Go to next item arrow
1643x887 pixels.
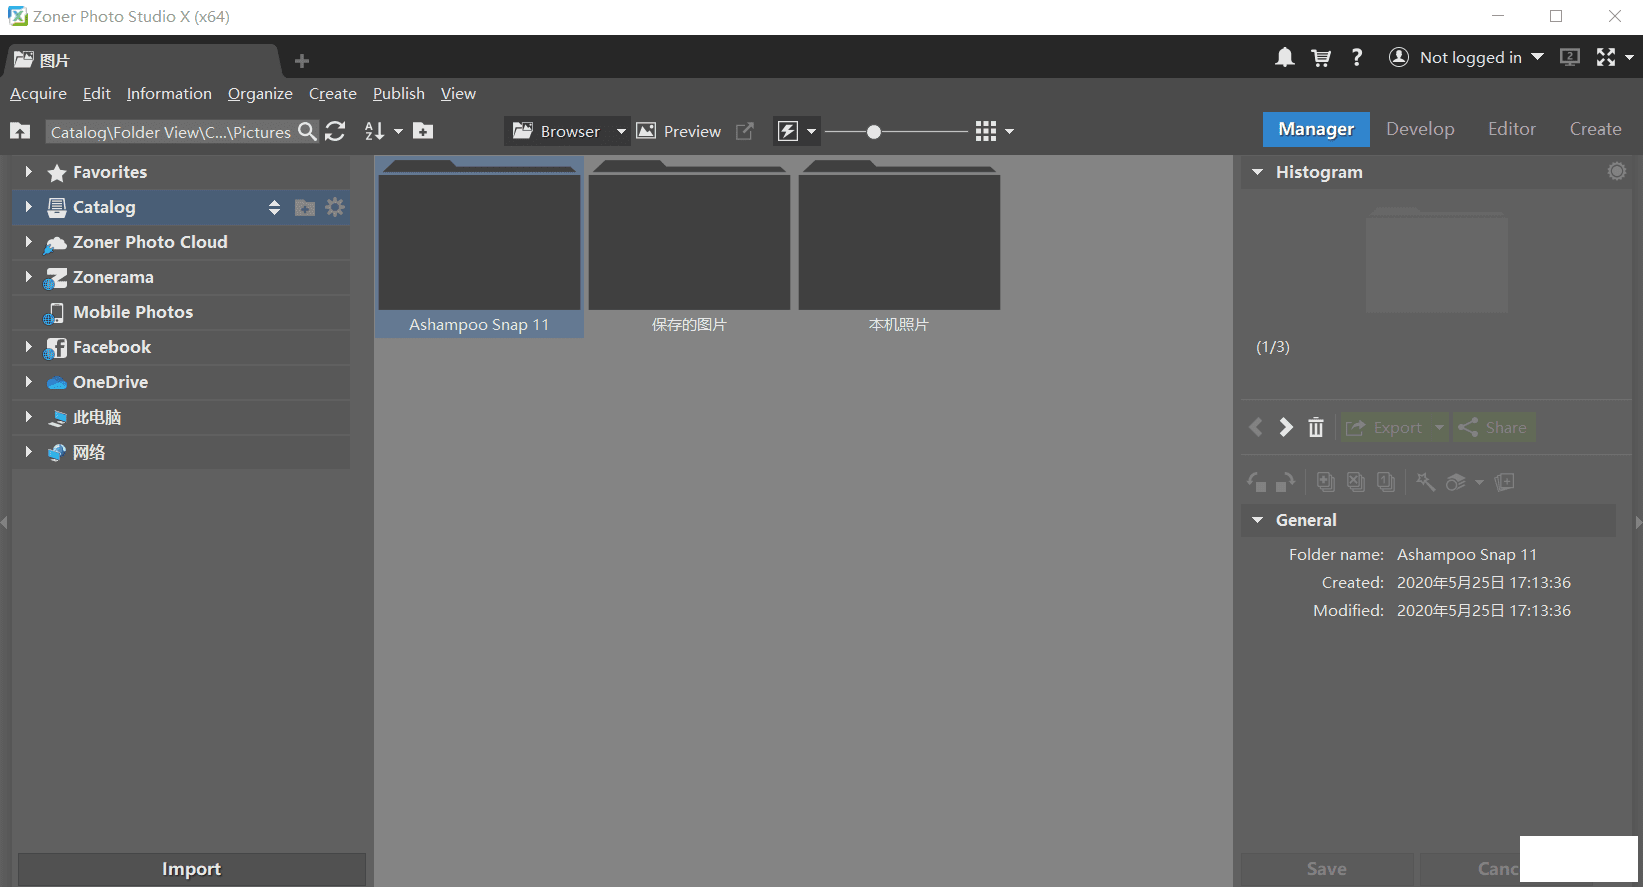tap(1286, 427)
